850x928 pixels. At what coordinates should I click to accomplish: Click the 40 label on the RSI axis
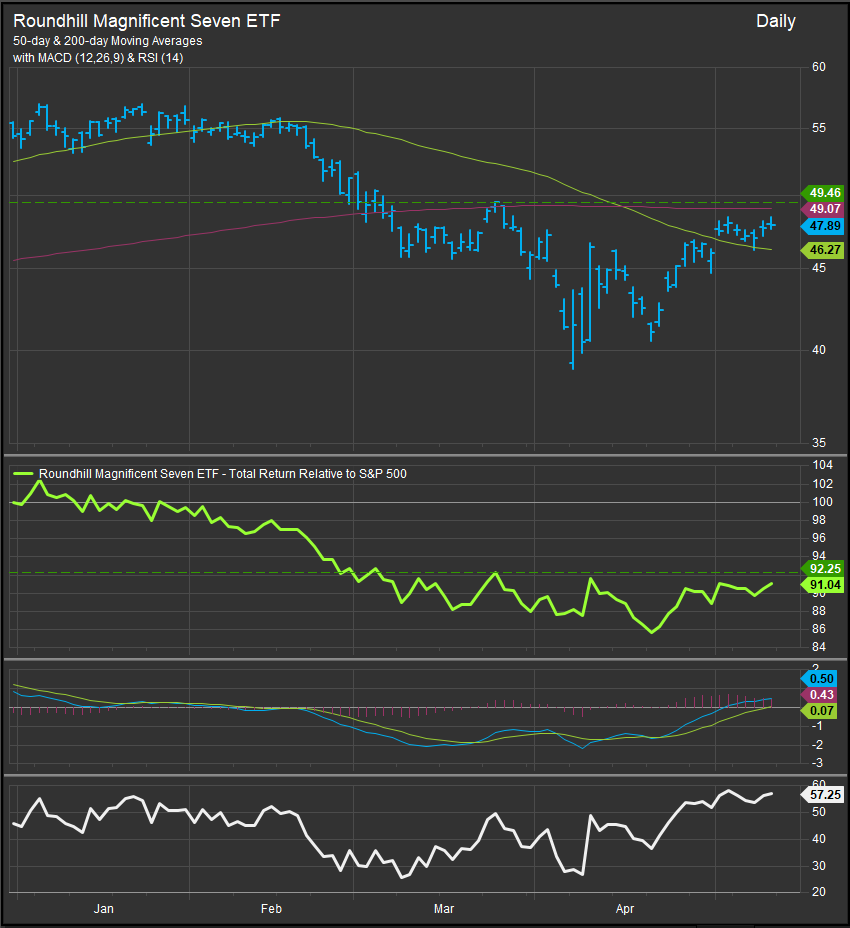[819, 839]
